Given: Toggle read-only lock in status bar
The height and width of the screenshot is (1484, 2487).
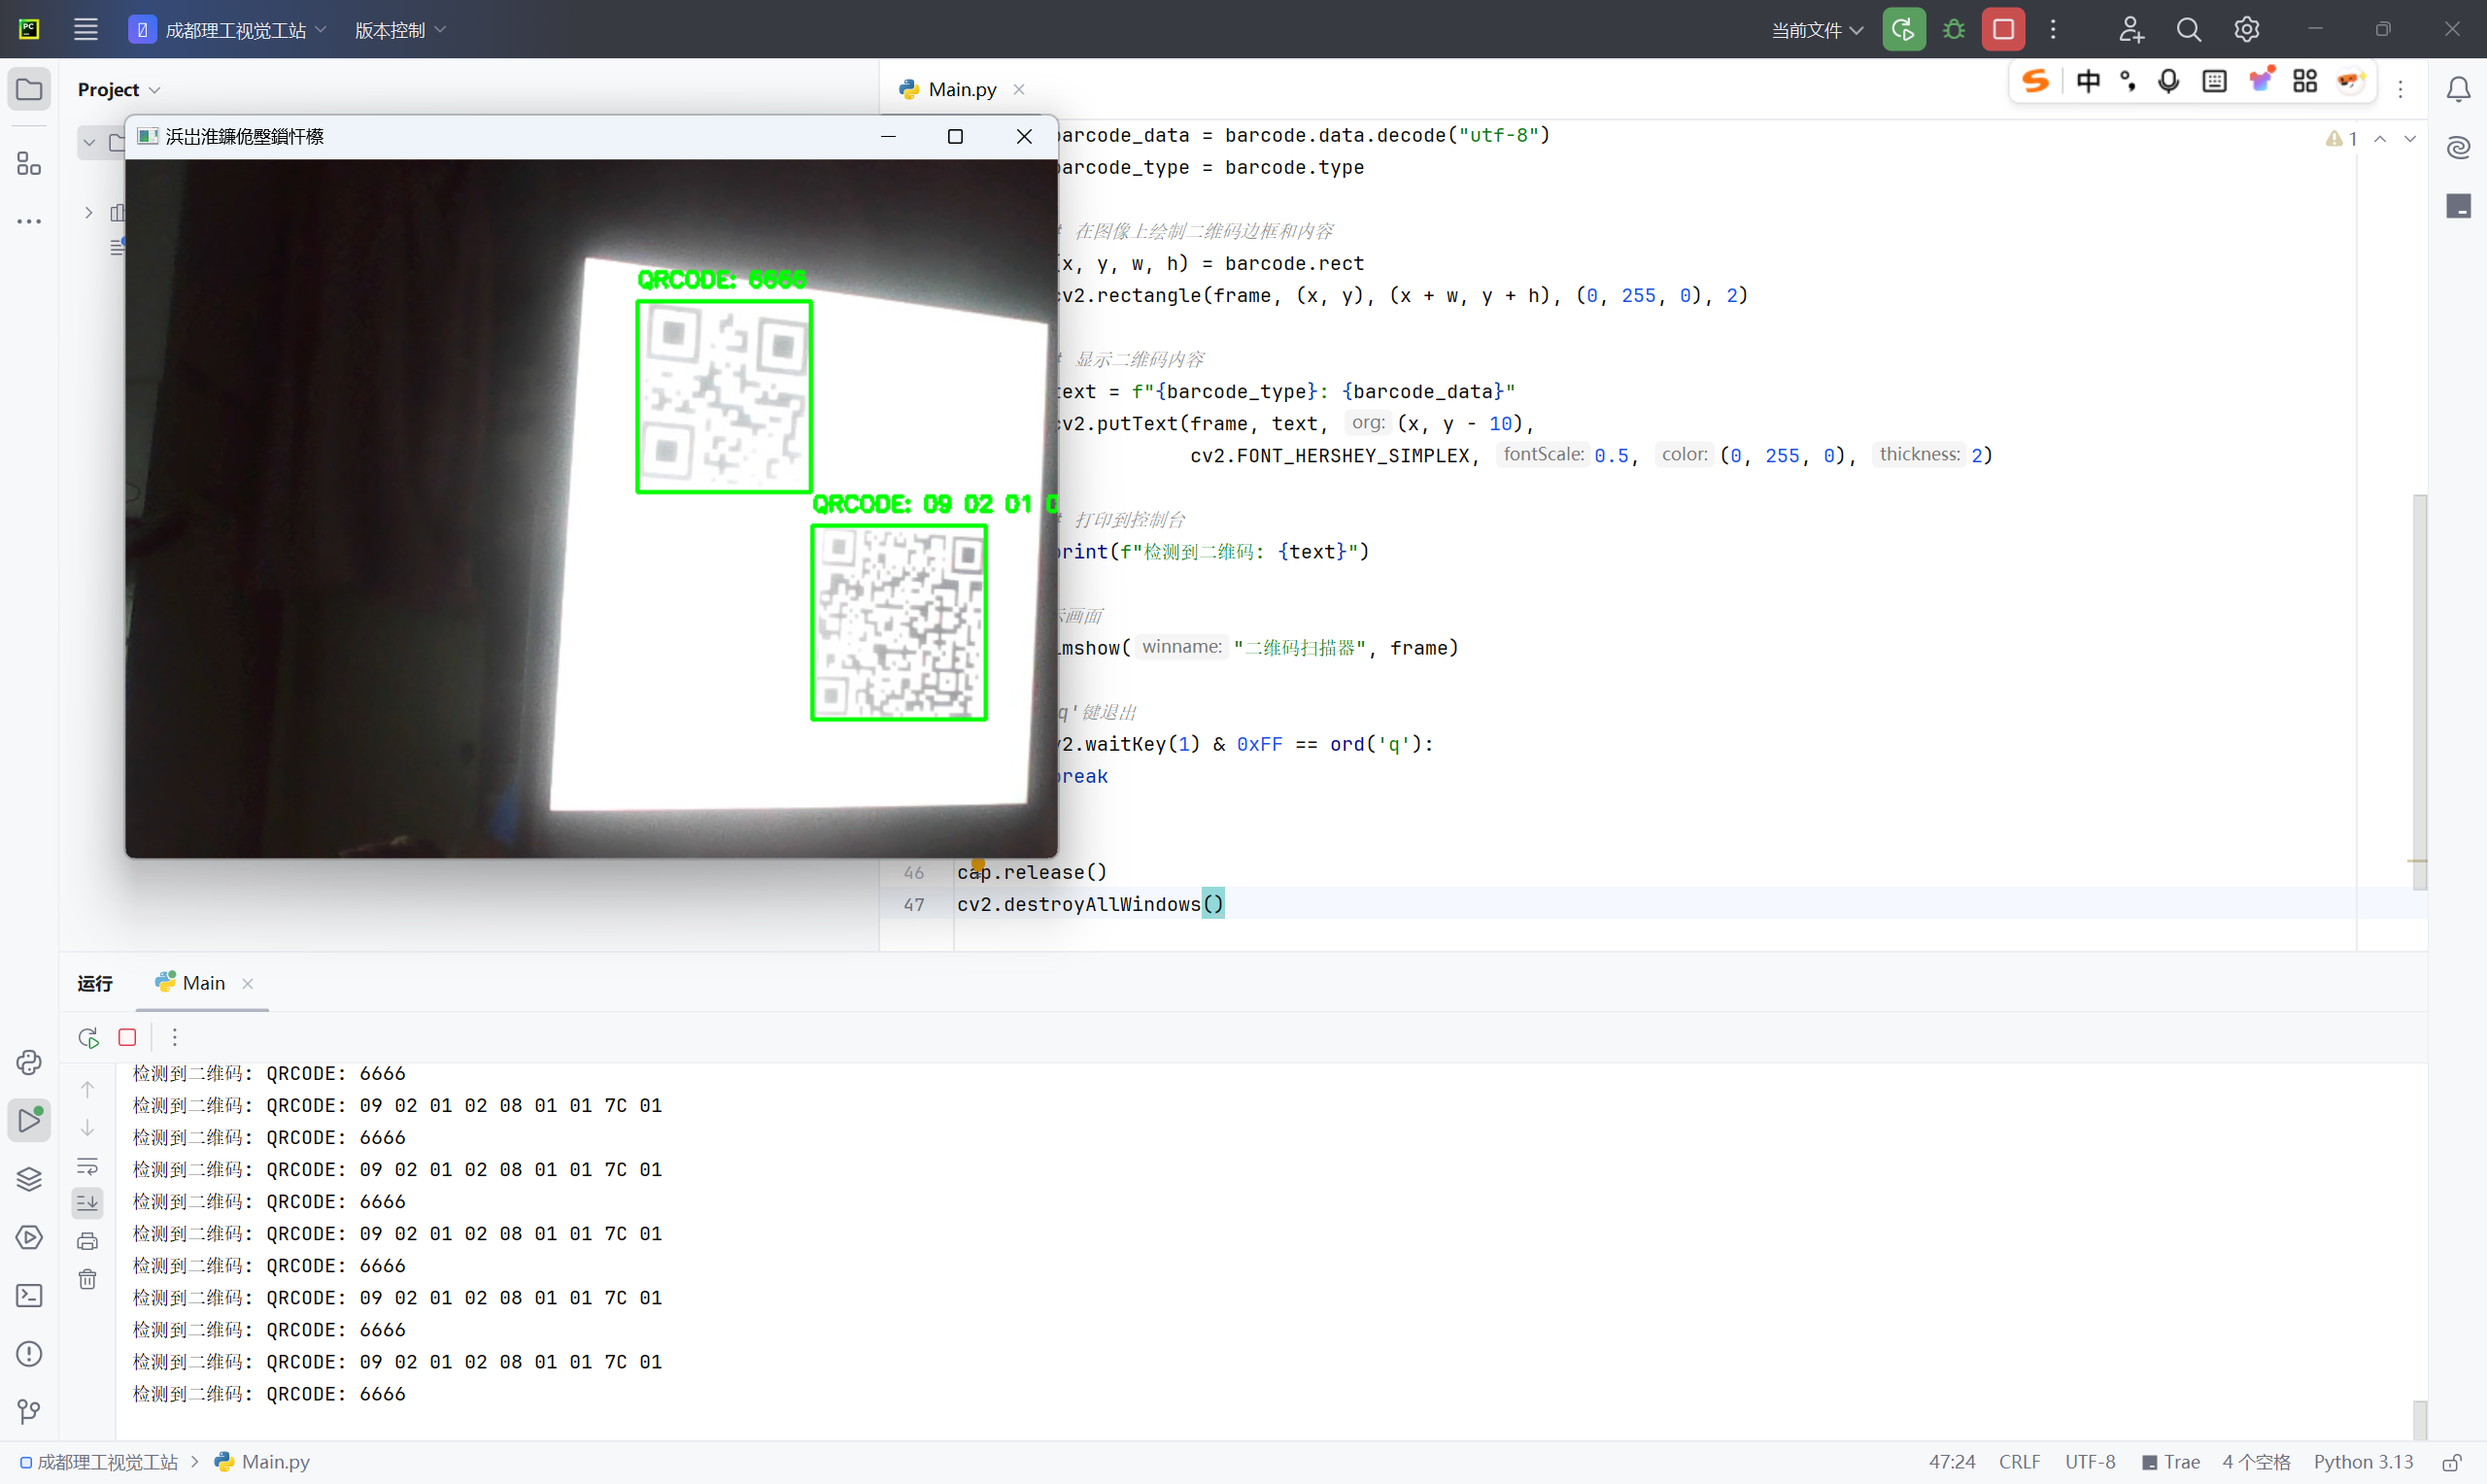Looking at the screenshot, I should pos(2452,1462).
